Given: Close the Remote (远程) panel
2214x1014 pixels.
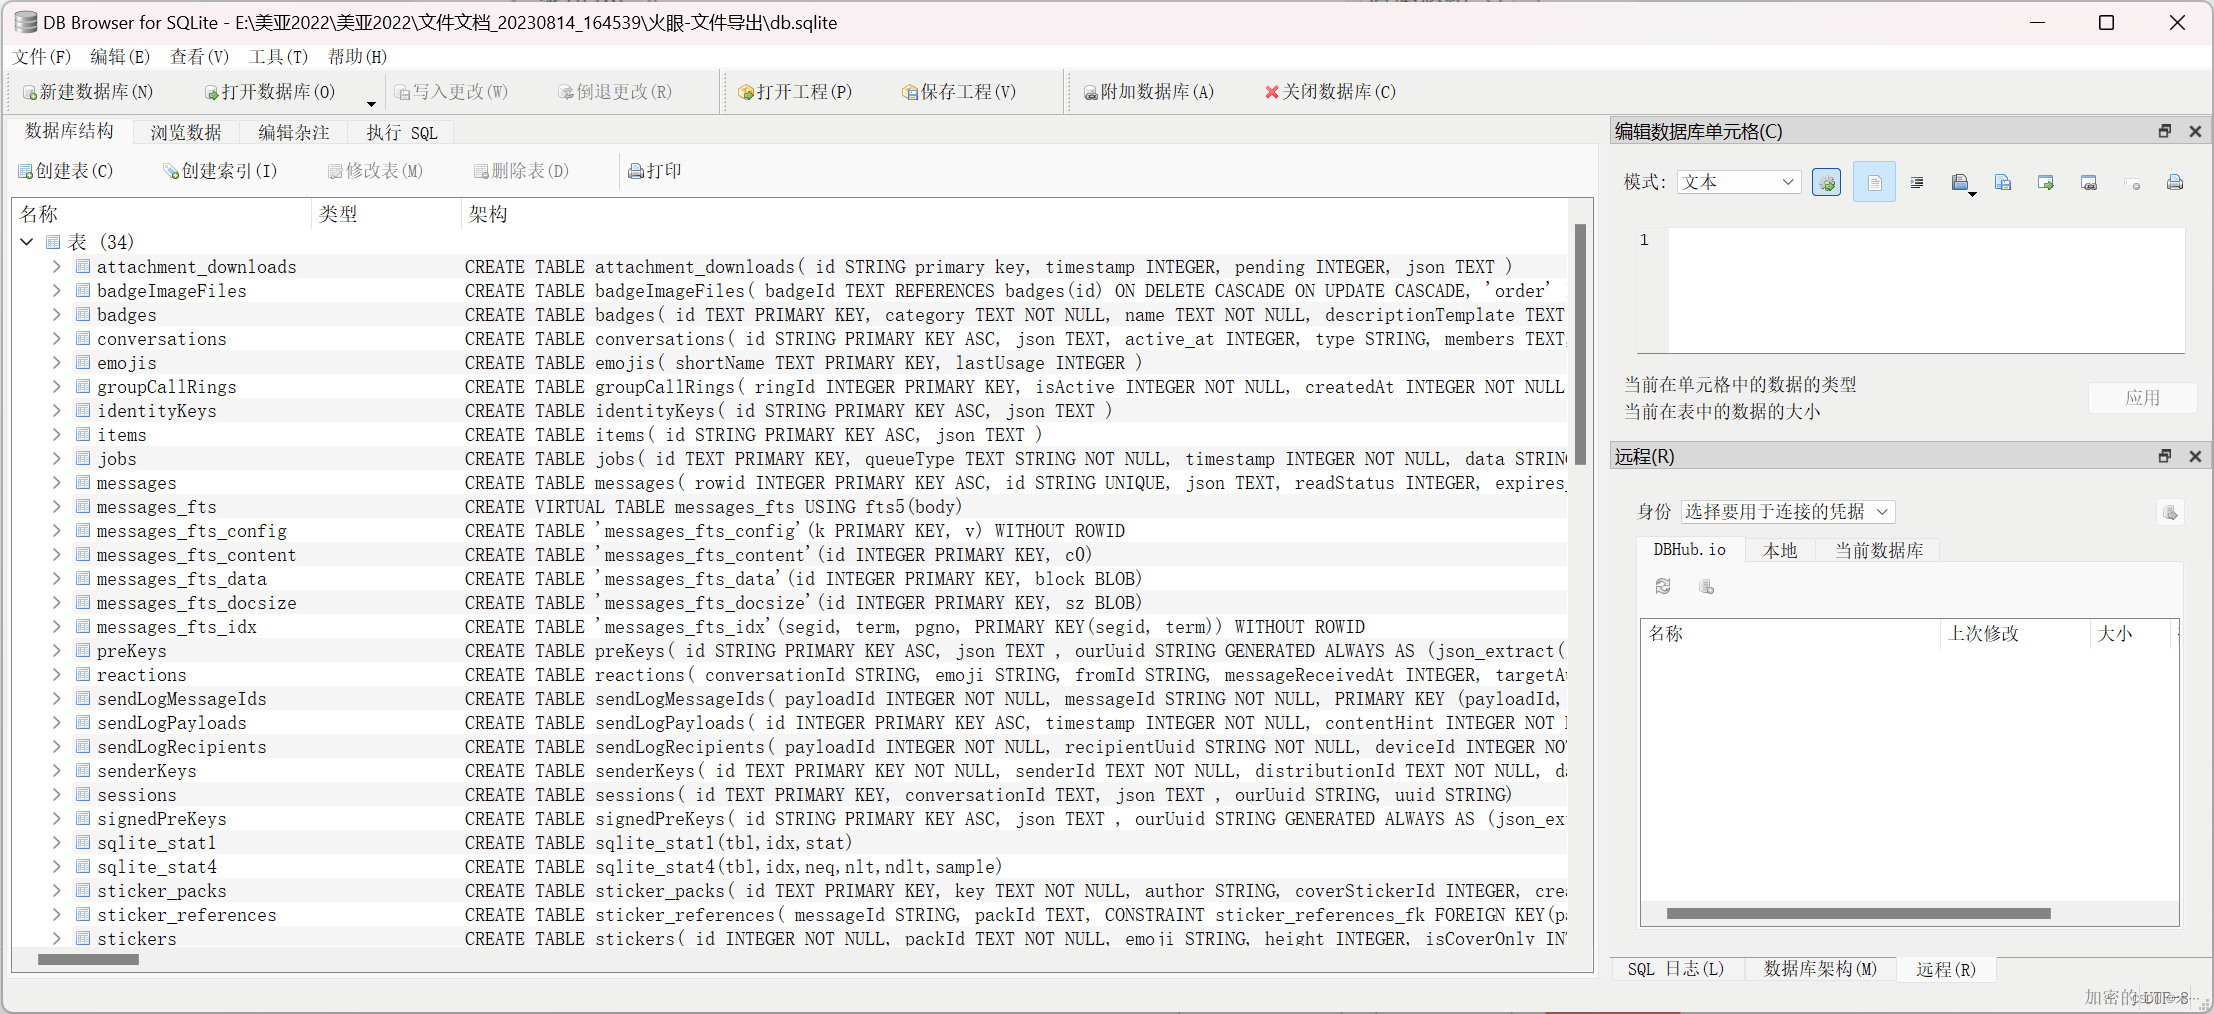Looking at the screenshot, I should (x=2195, y=456).
